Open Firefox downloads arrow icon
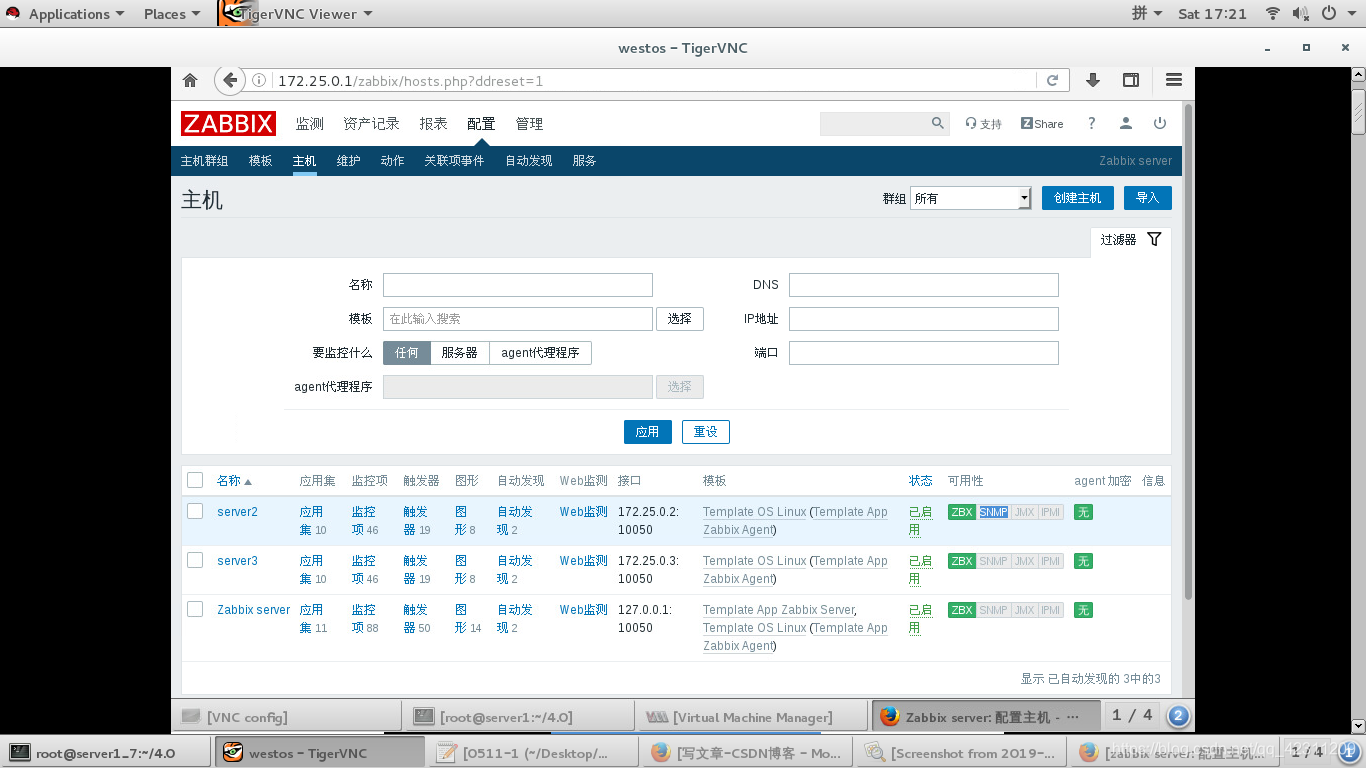 coord(1093,81)
